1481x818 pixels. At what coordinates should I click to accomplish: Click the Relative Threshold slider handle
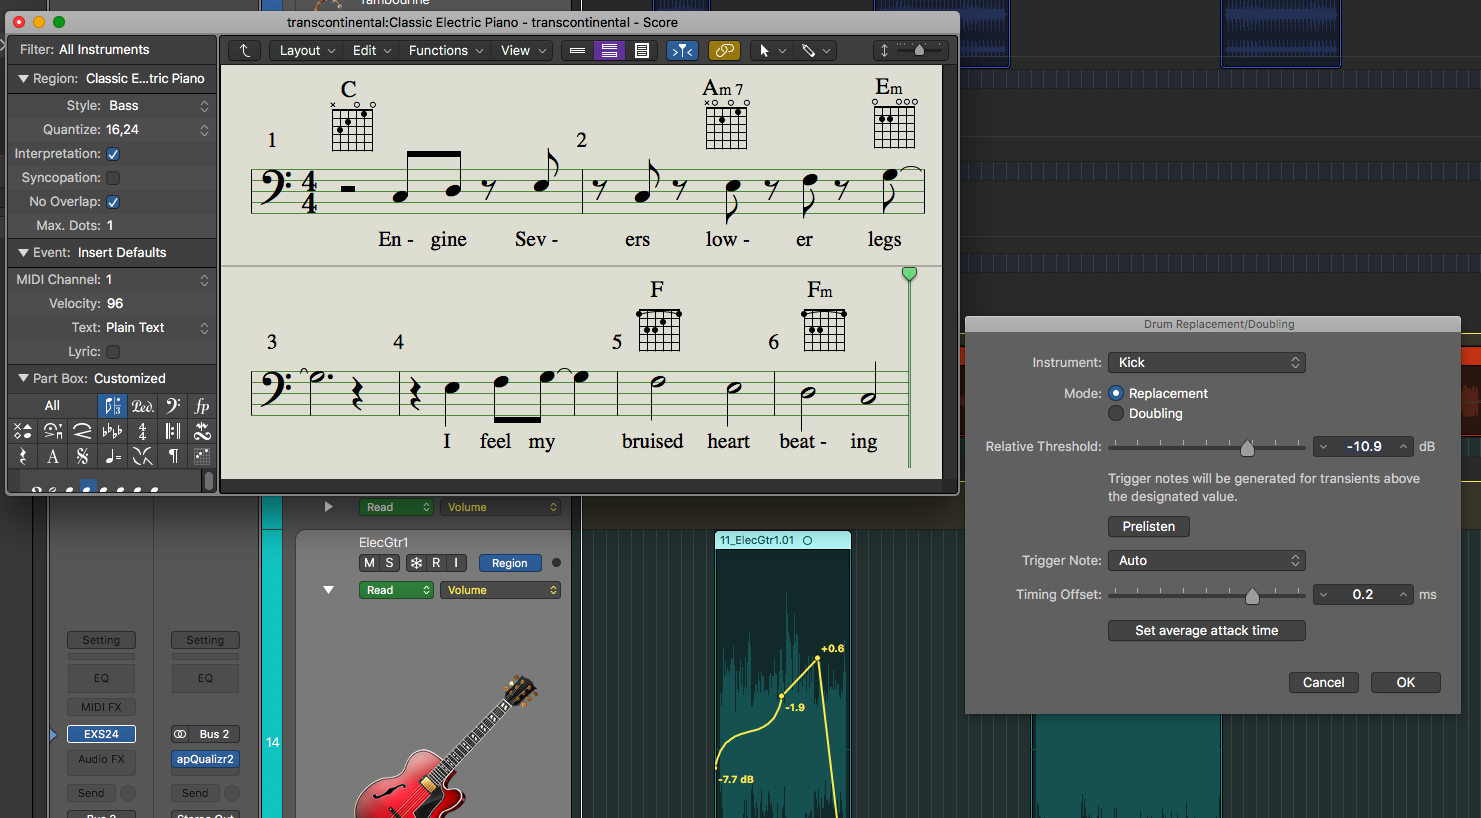pos(1247,448)
